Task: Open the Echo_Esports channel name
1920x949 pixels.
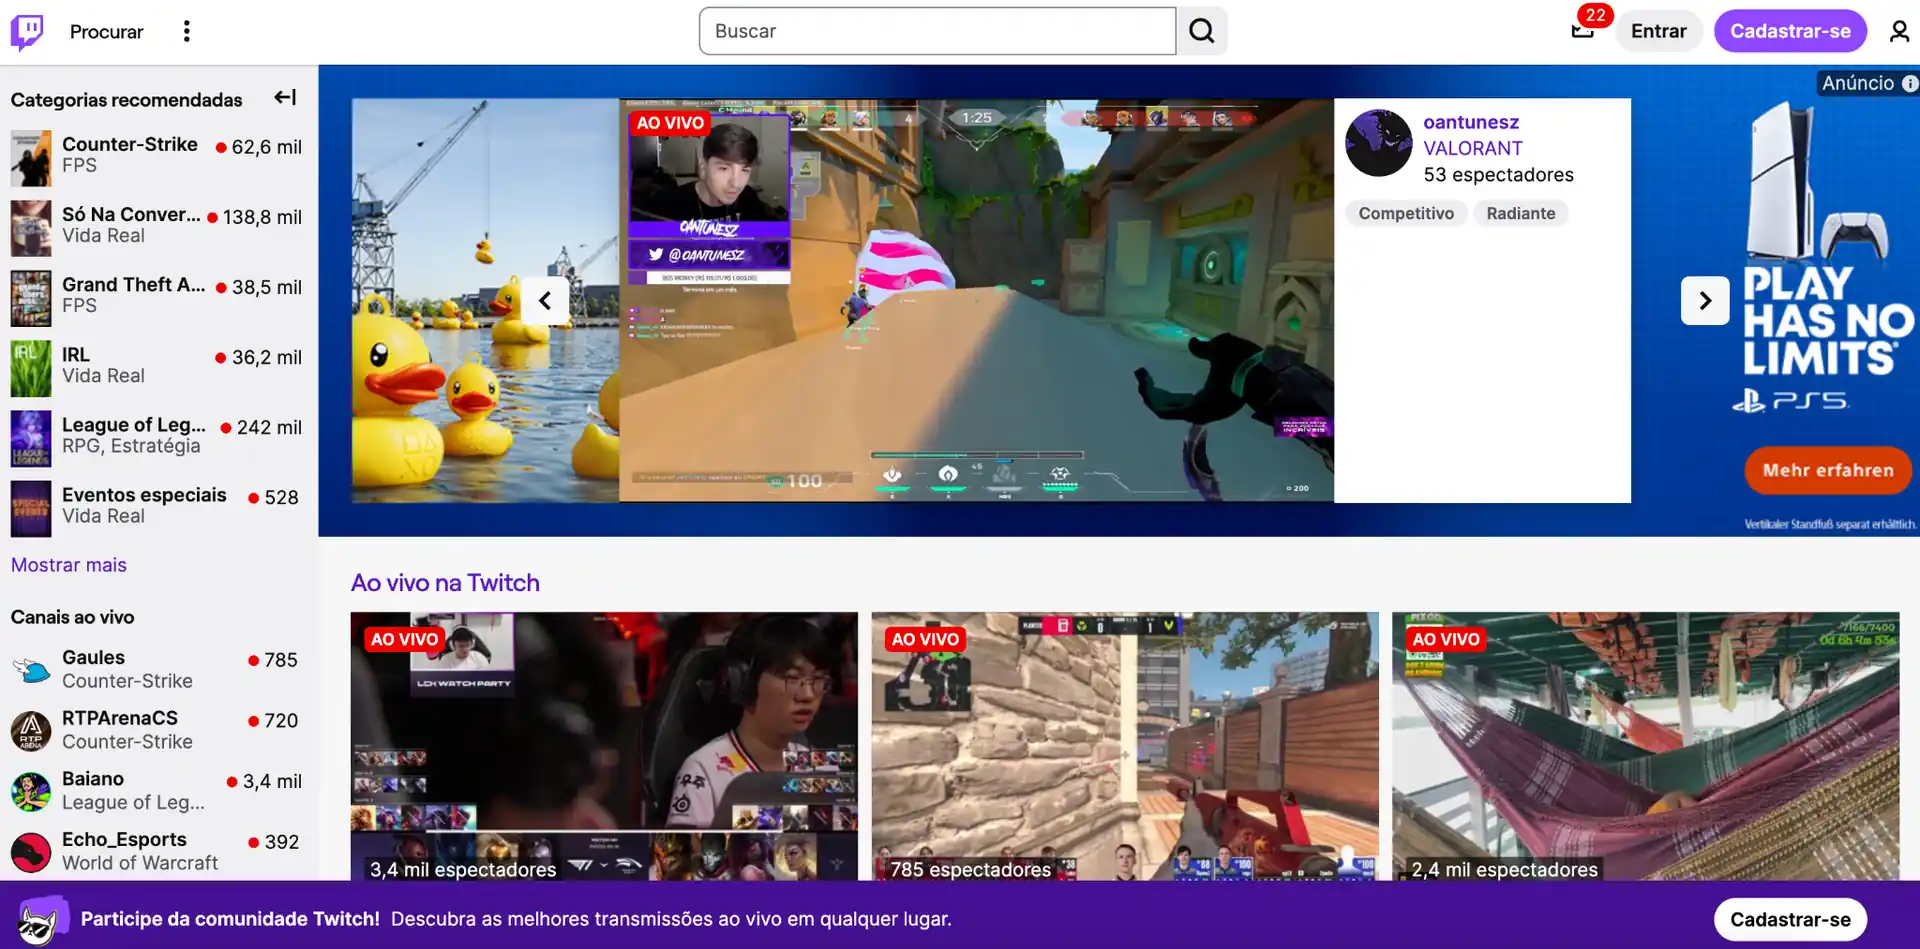Action: tap(124, 840)
